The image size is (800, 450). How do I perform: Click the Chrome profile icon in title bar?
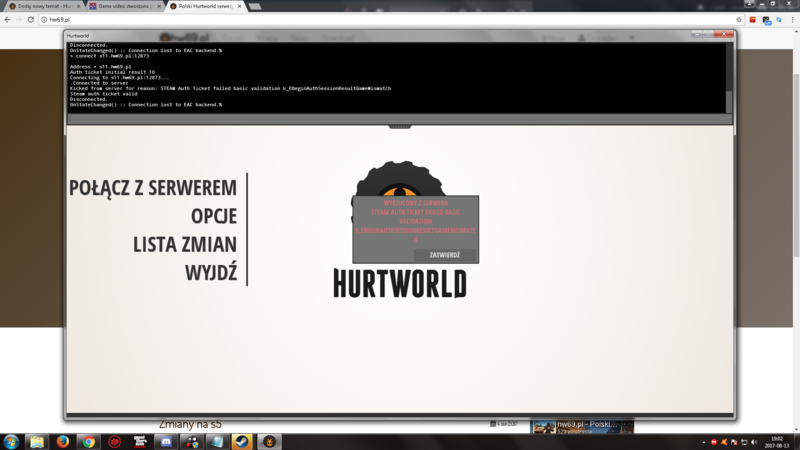coord(749,4)
